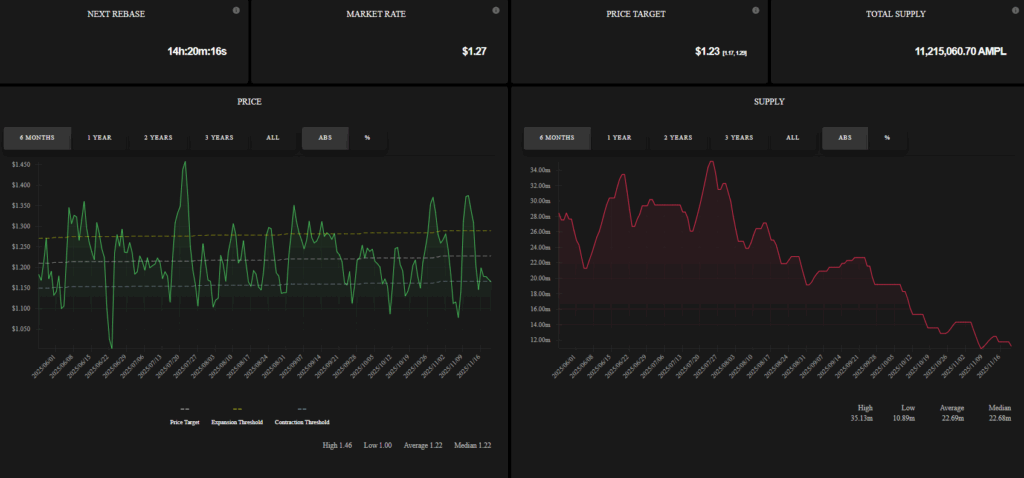Click the info icon on Market Rate card
Viewport: 1024px width, 478px height.
[496, 11]
